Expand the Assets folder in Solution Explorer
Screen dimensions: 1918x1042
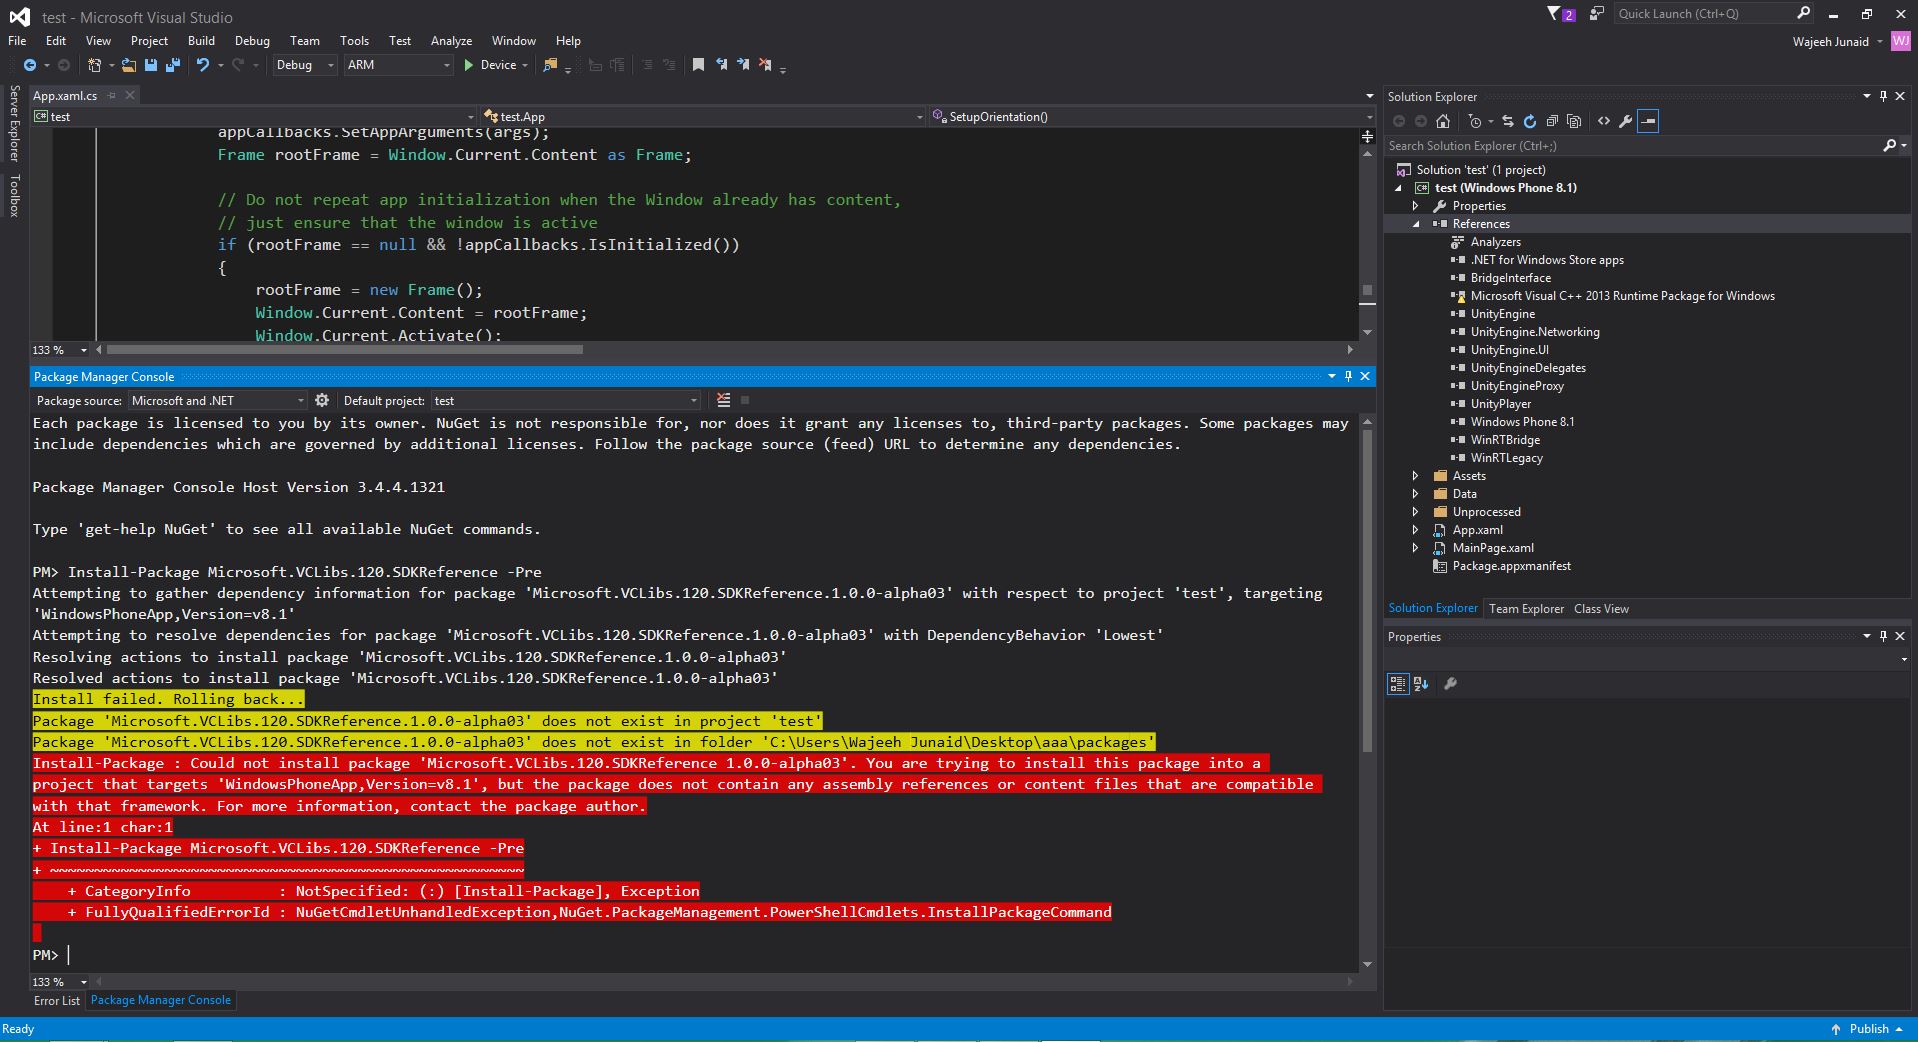[x=1415, y=476]
